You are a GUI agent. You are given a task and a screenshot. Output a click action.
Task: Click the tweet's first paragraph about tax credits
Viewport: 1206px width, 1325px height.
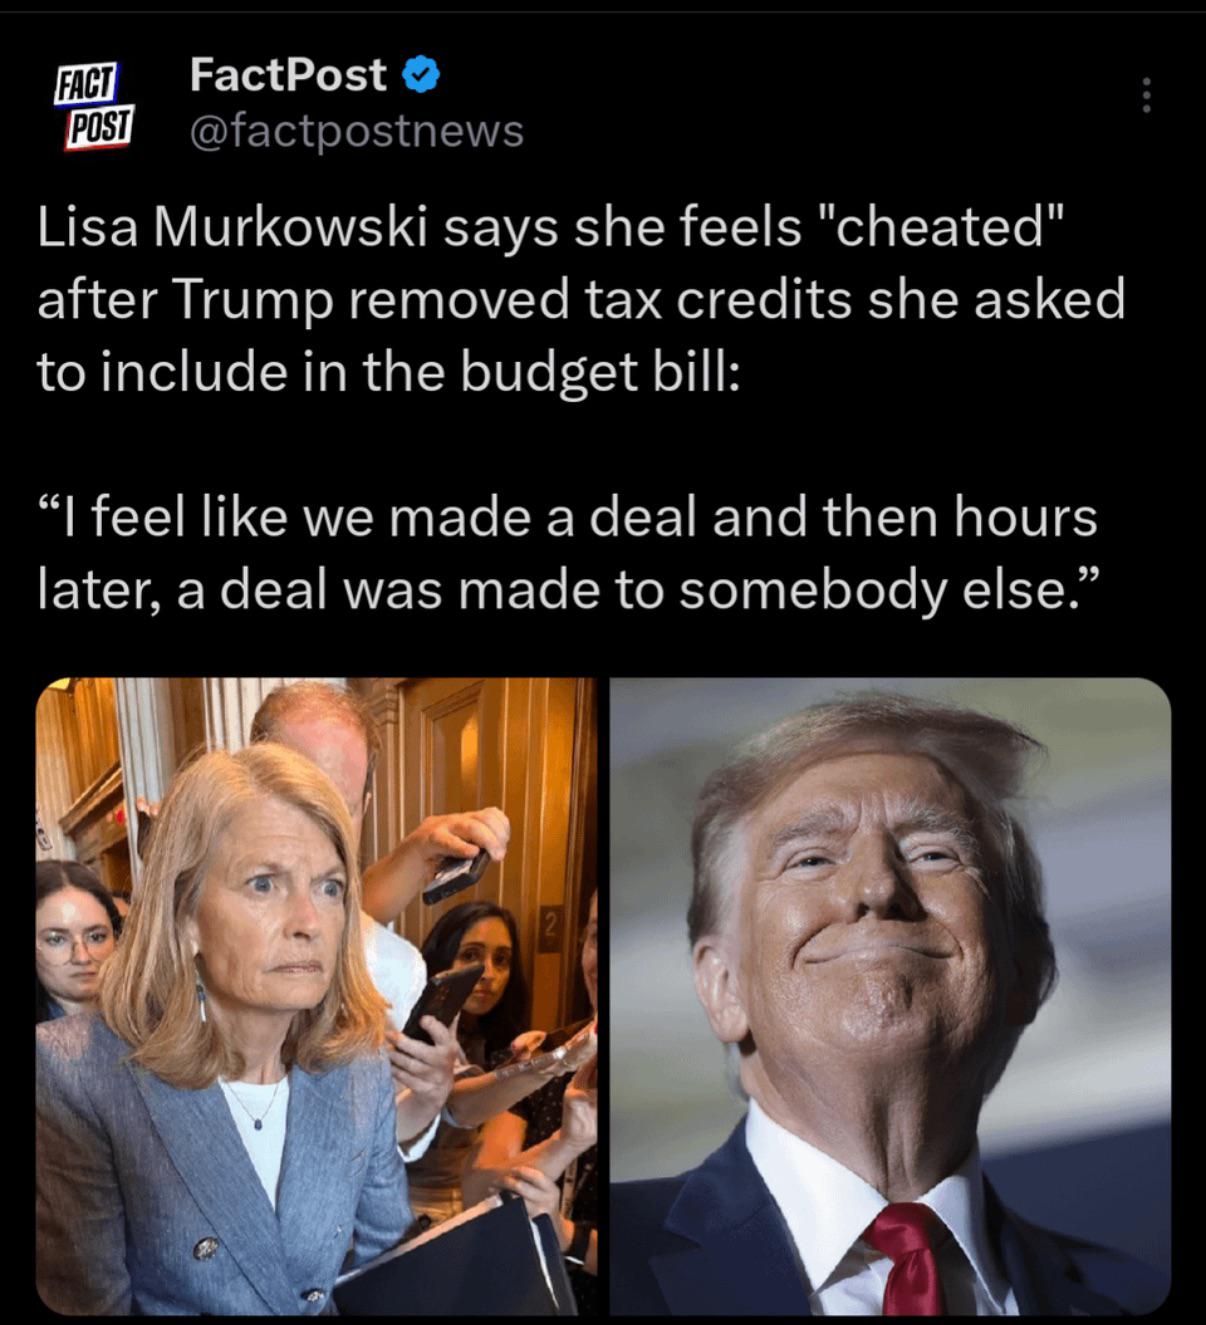point(581,299)
